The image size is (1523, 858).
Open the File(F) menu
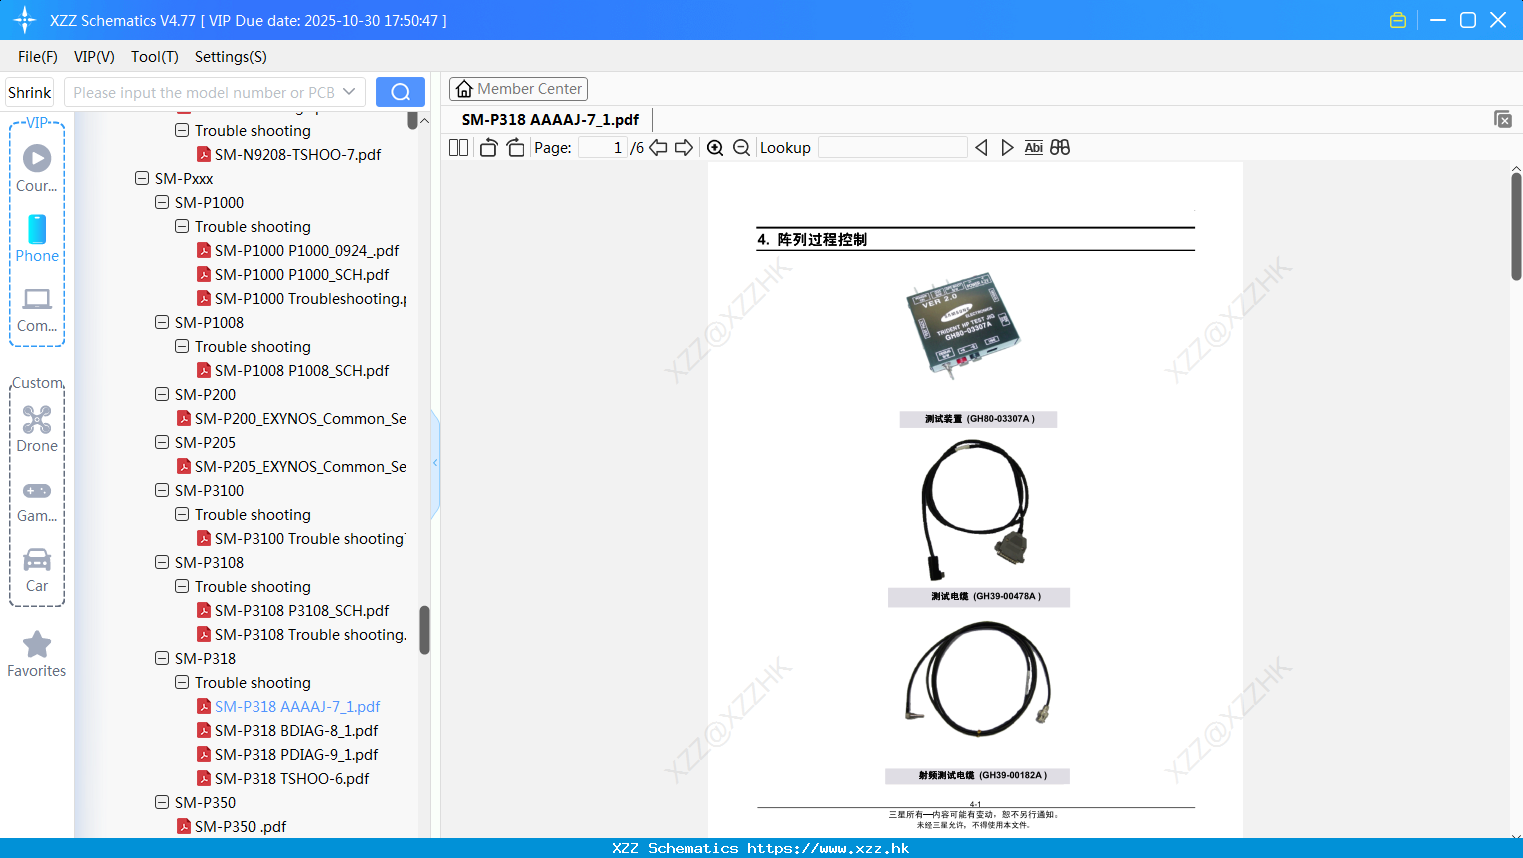pyautogui.click(x=38, y=57)
